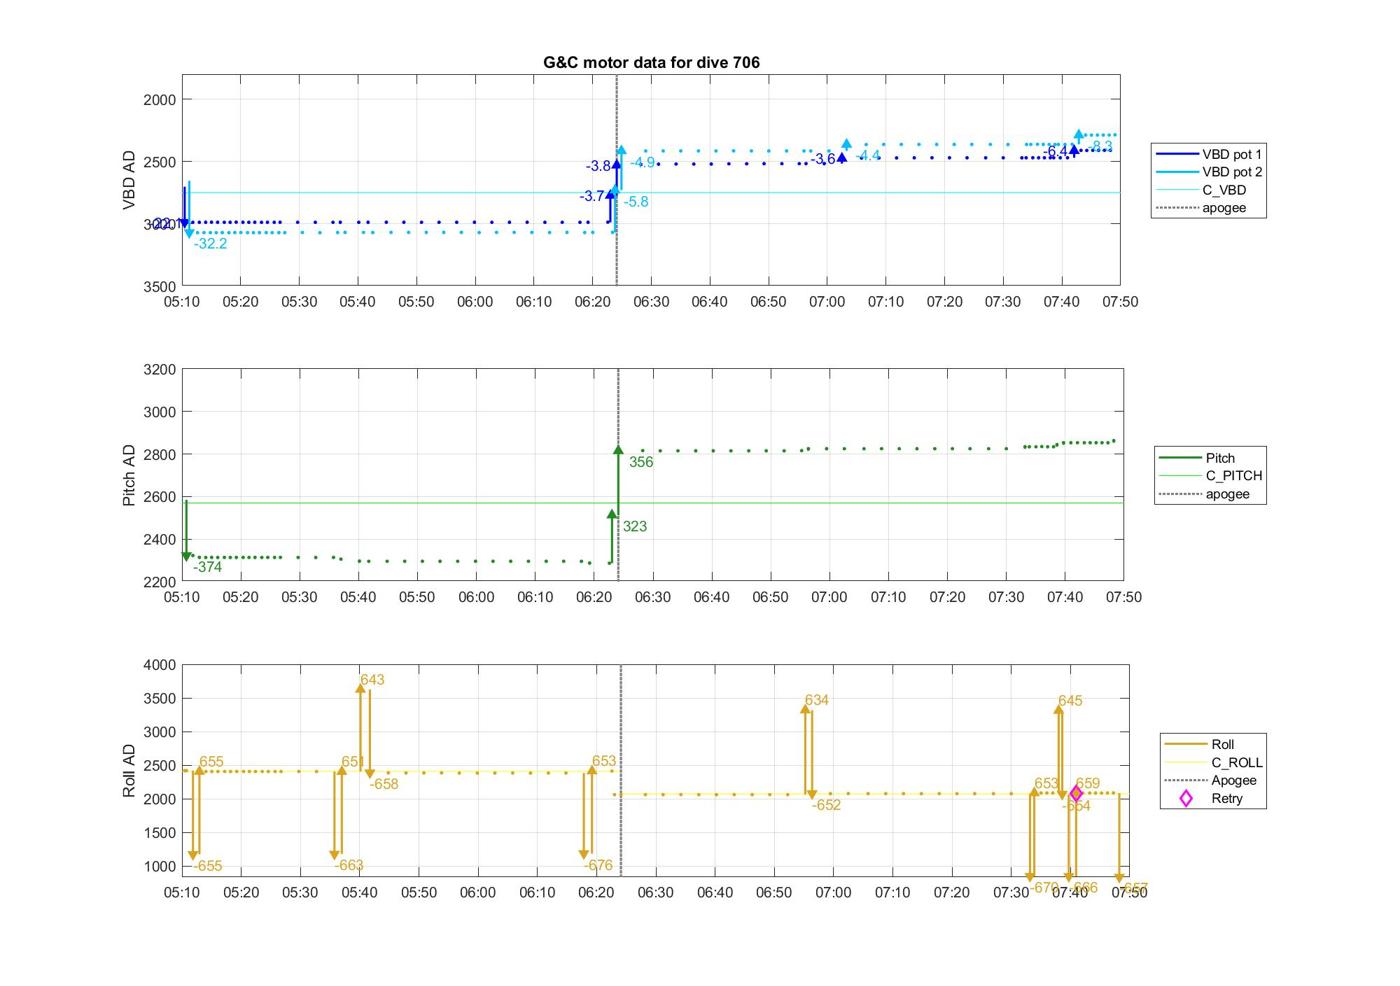Click the '-663' annotation on the Roll plot
This screenshot has width=1400, height=986.
pos(349,866)
